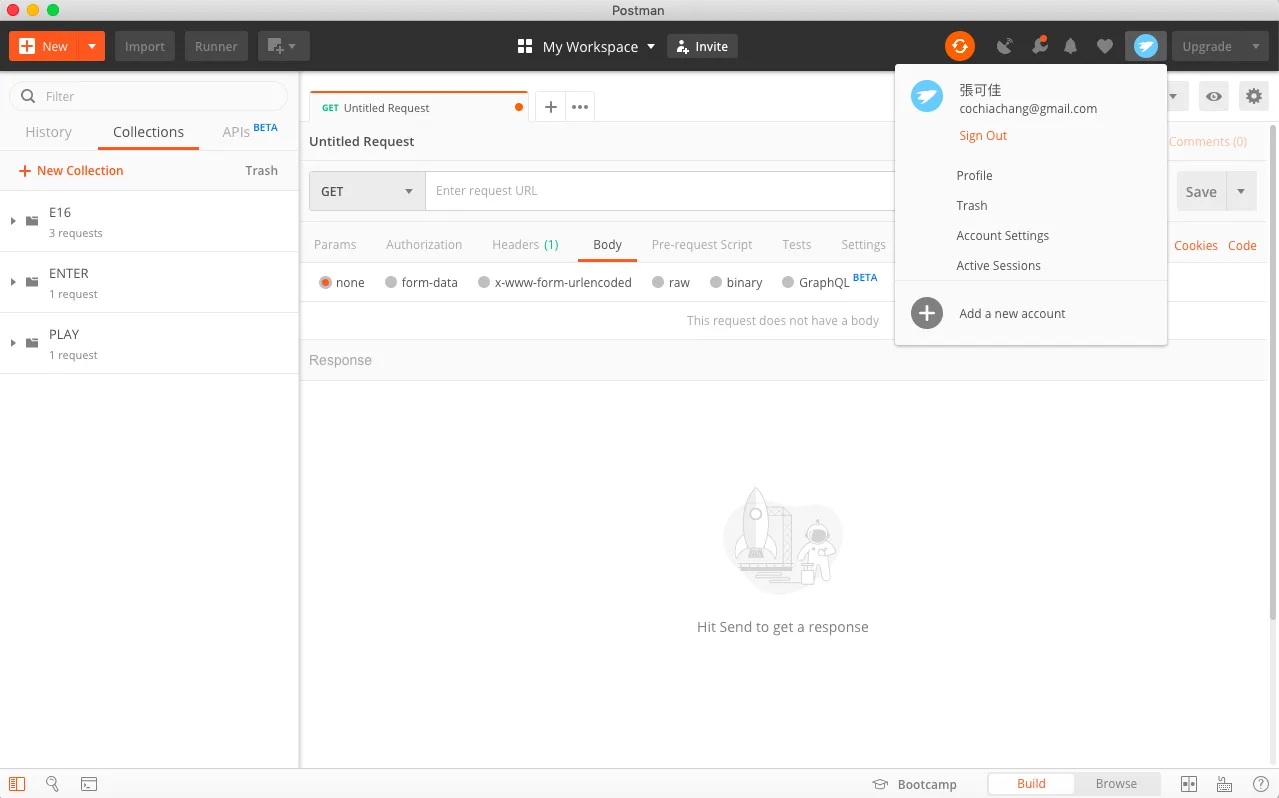Click the add a new account plus icon
The height and width of the screenshot is (798, 1279).
click(927, 313)
